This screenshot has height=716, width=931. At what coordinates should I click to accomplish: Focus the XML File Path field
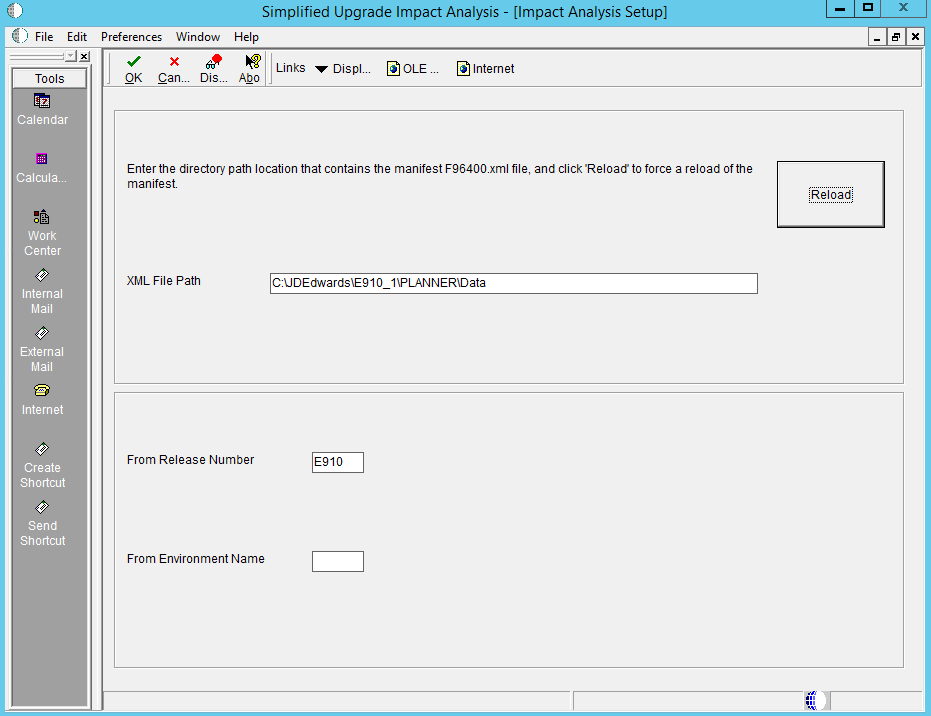[514, 283]
